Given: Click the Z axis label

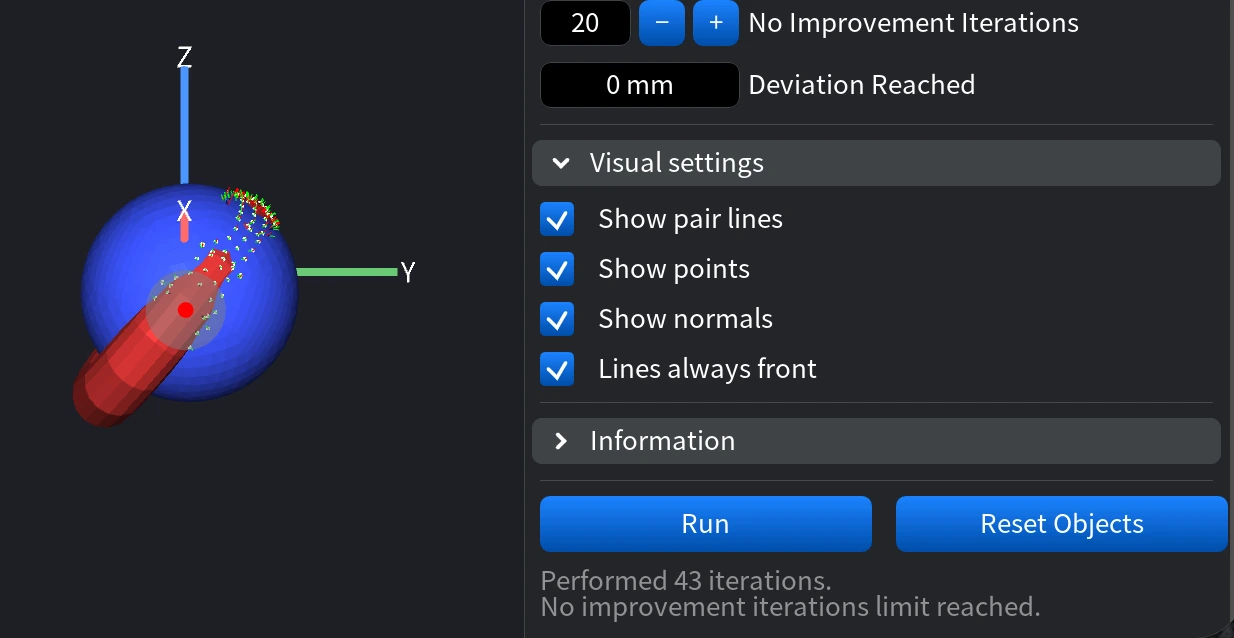Looking at the screenshot, I should (184, 57).
